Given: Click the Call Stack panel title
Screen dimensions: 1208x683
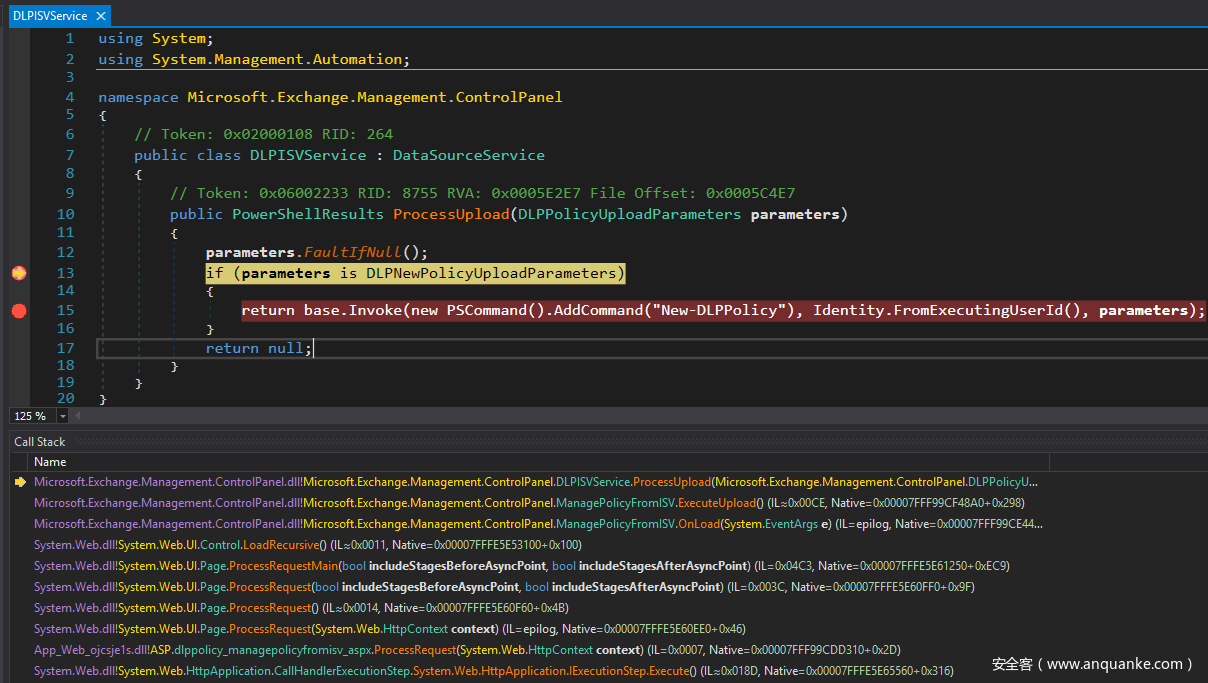Looking at the screenshot, I should pos(40,442).
